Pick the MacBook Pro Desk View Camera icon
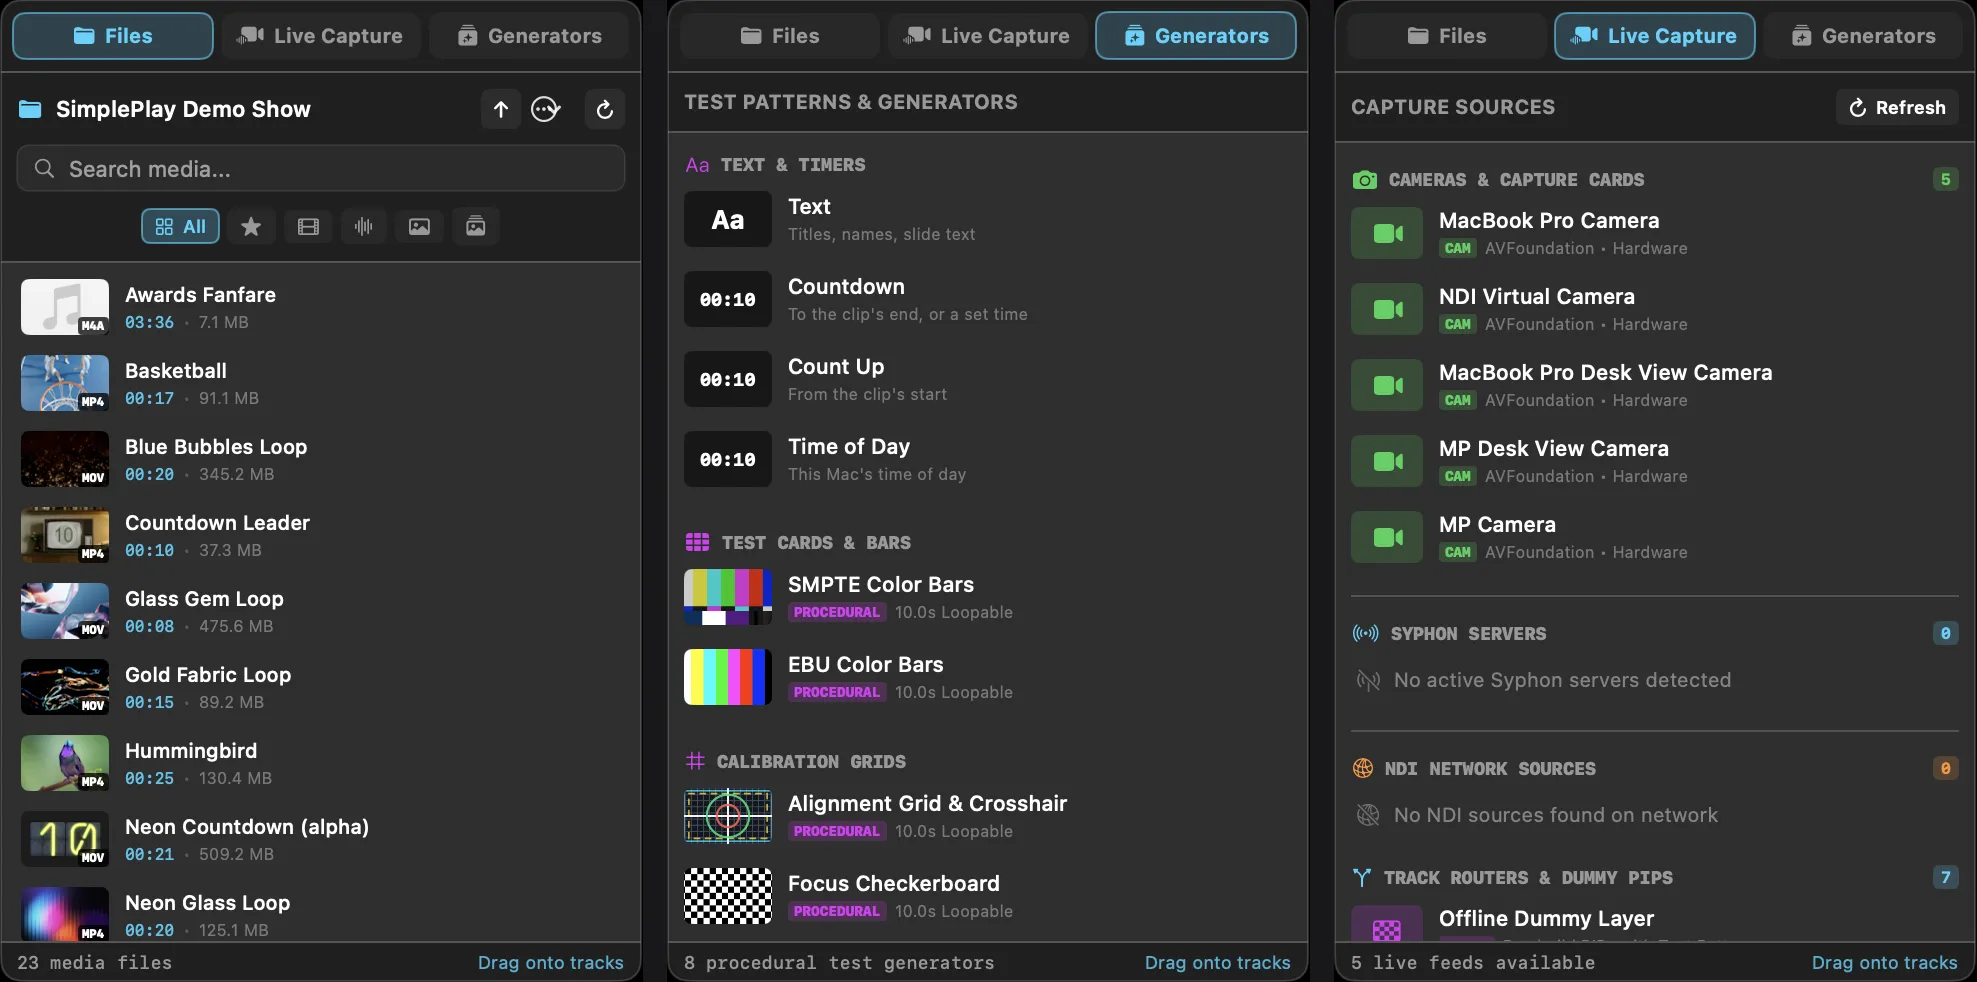This screenshot has height=982, width=1977. pos(1387,385)
